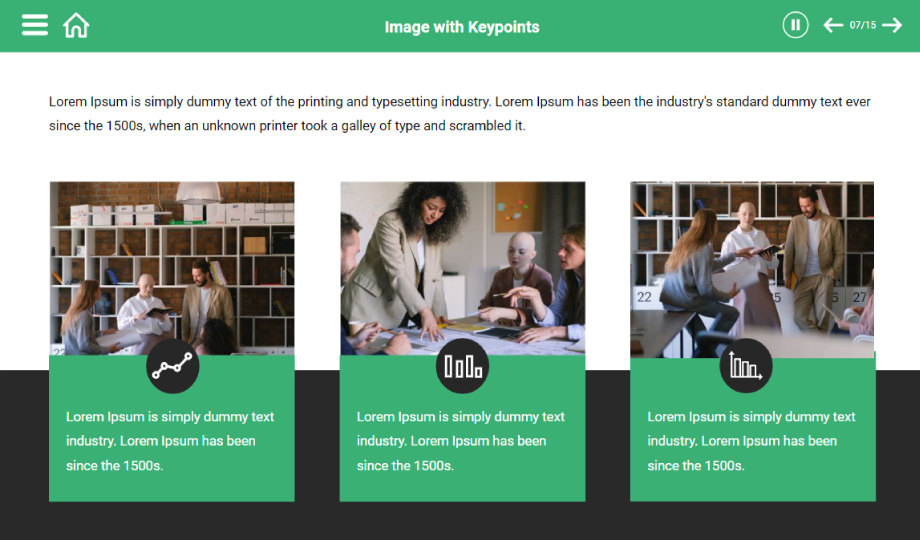Viewport: 920px width, 540px height.
Task: Select the first green keypoint card text
Action: (170, 441)
